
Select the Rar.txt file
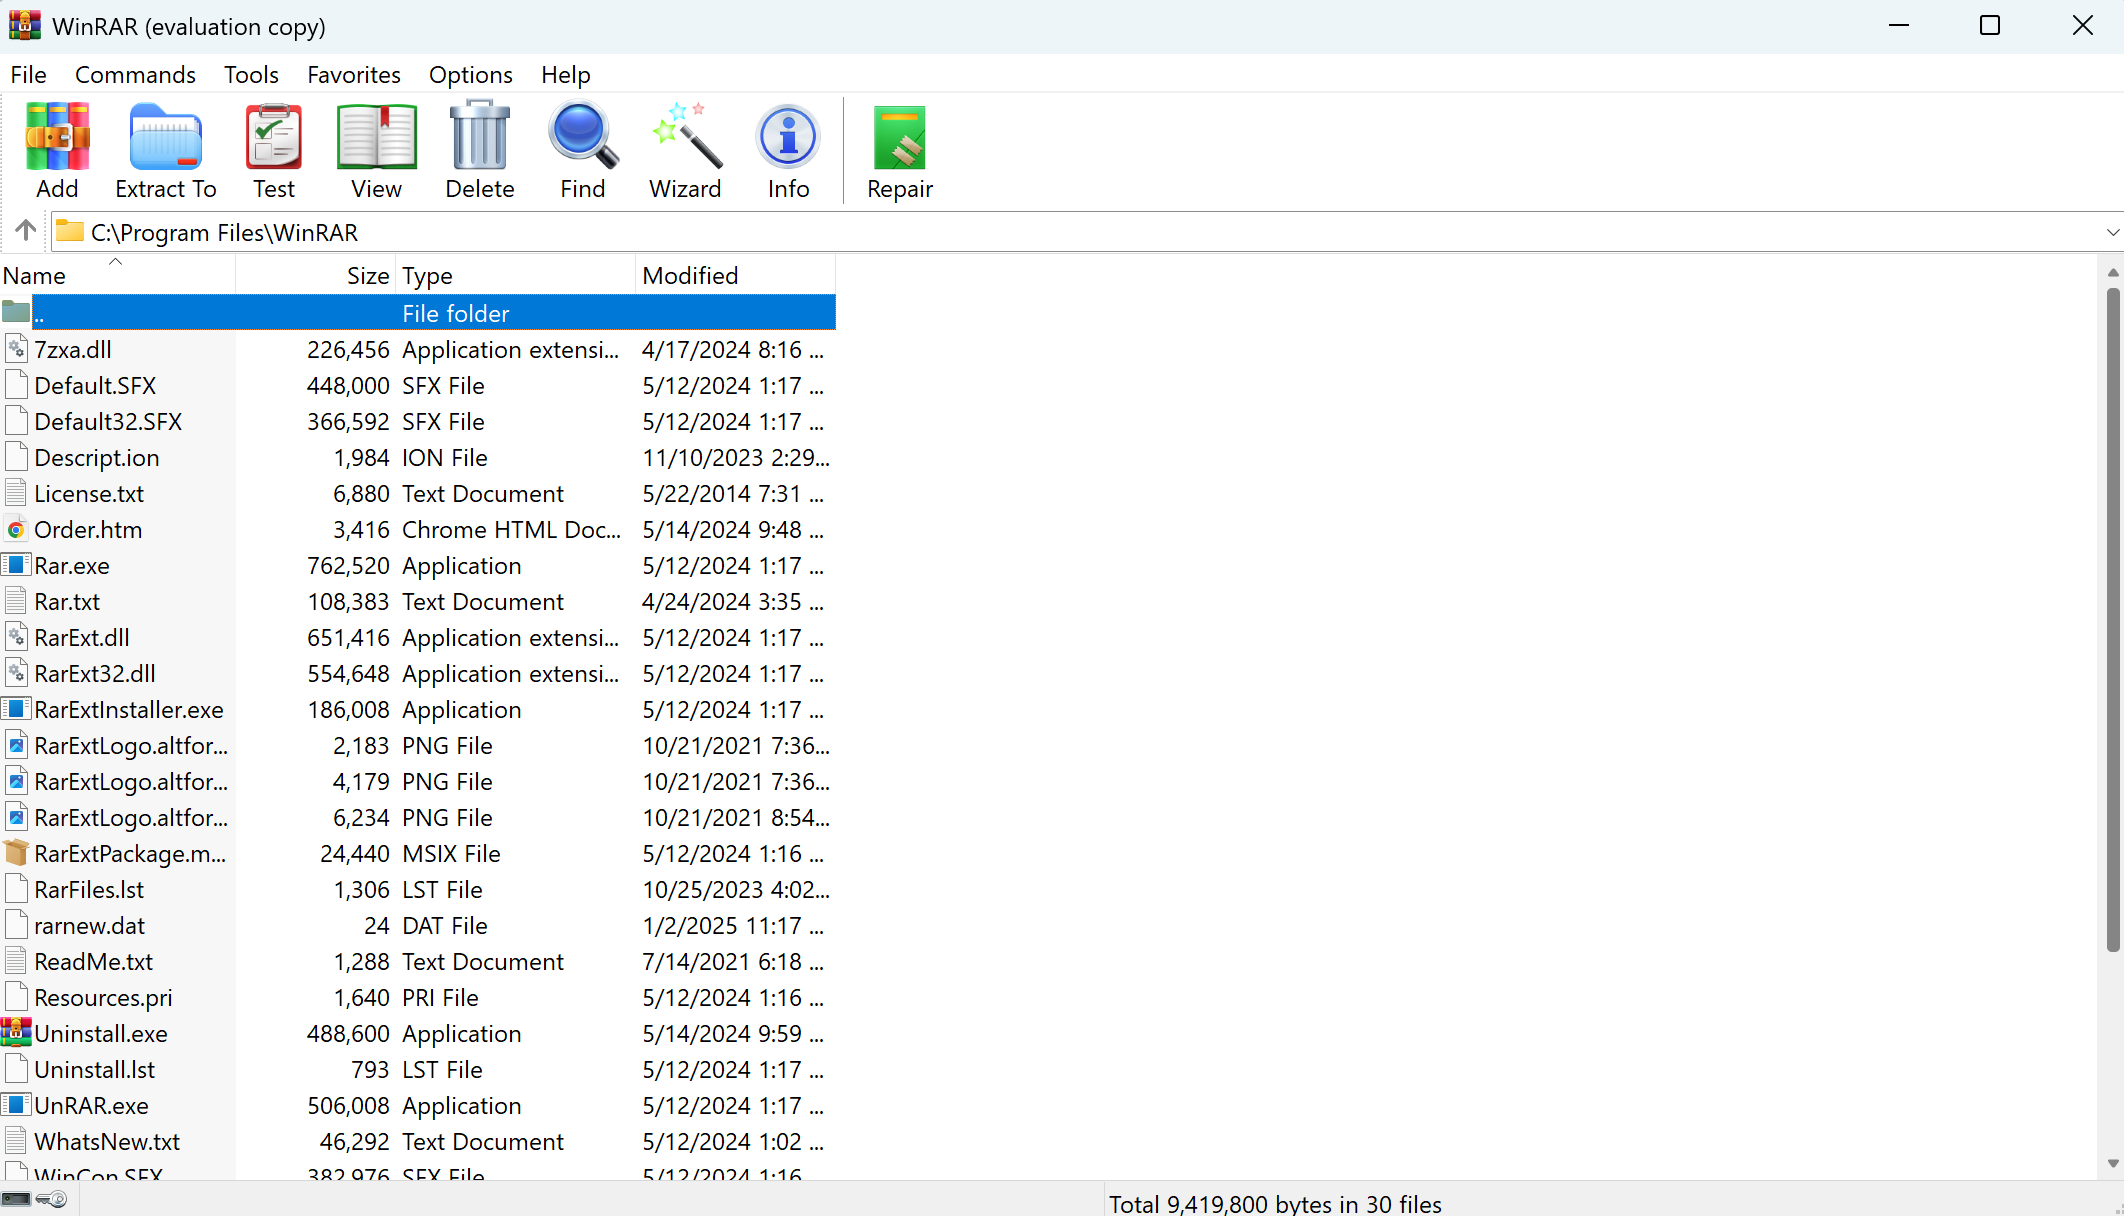pyautogui.click(x=67, y=601)
